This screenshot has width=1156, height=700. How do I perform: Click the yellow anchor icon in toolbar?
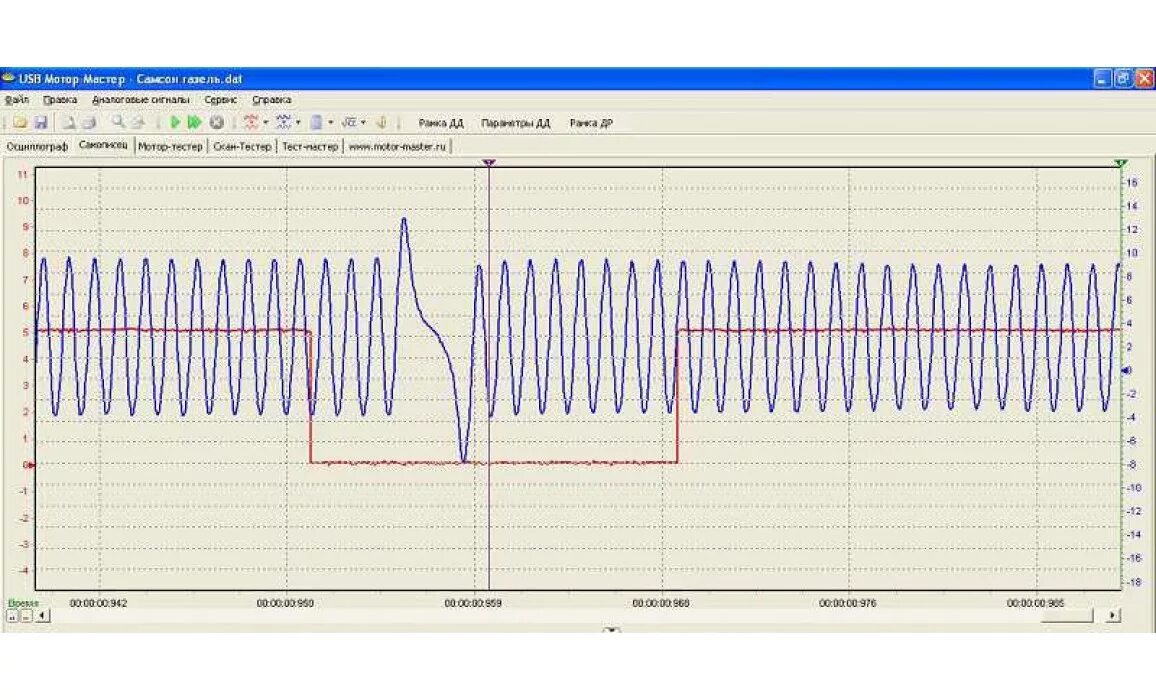click(x=381, y=122)
